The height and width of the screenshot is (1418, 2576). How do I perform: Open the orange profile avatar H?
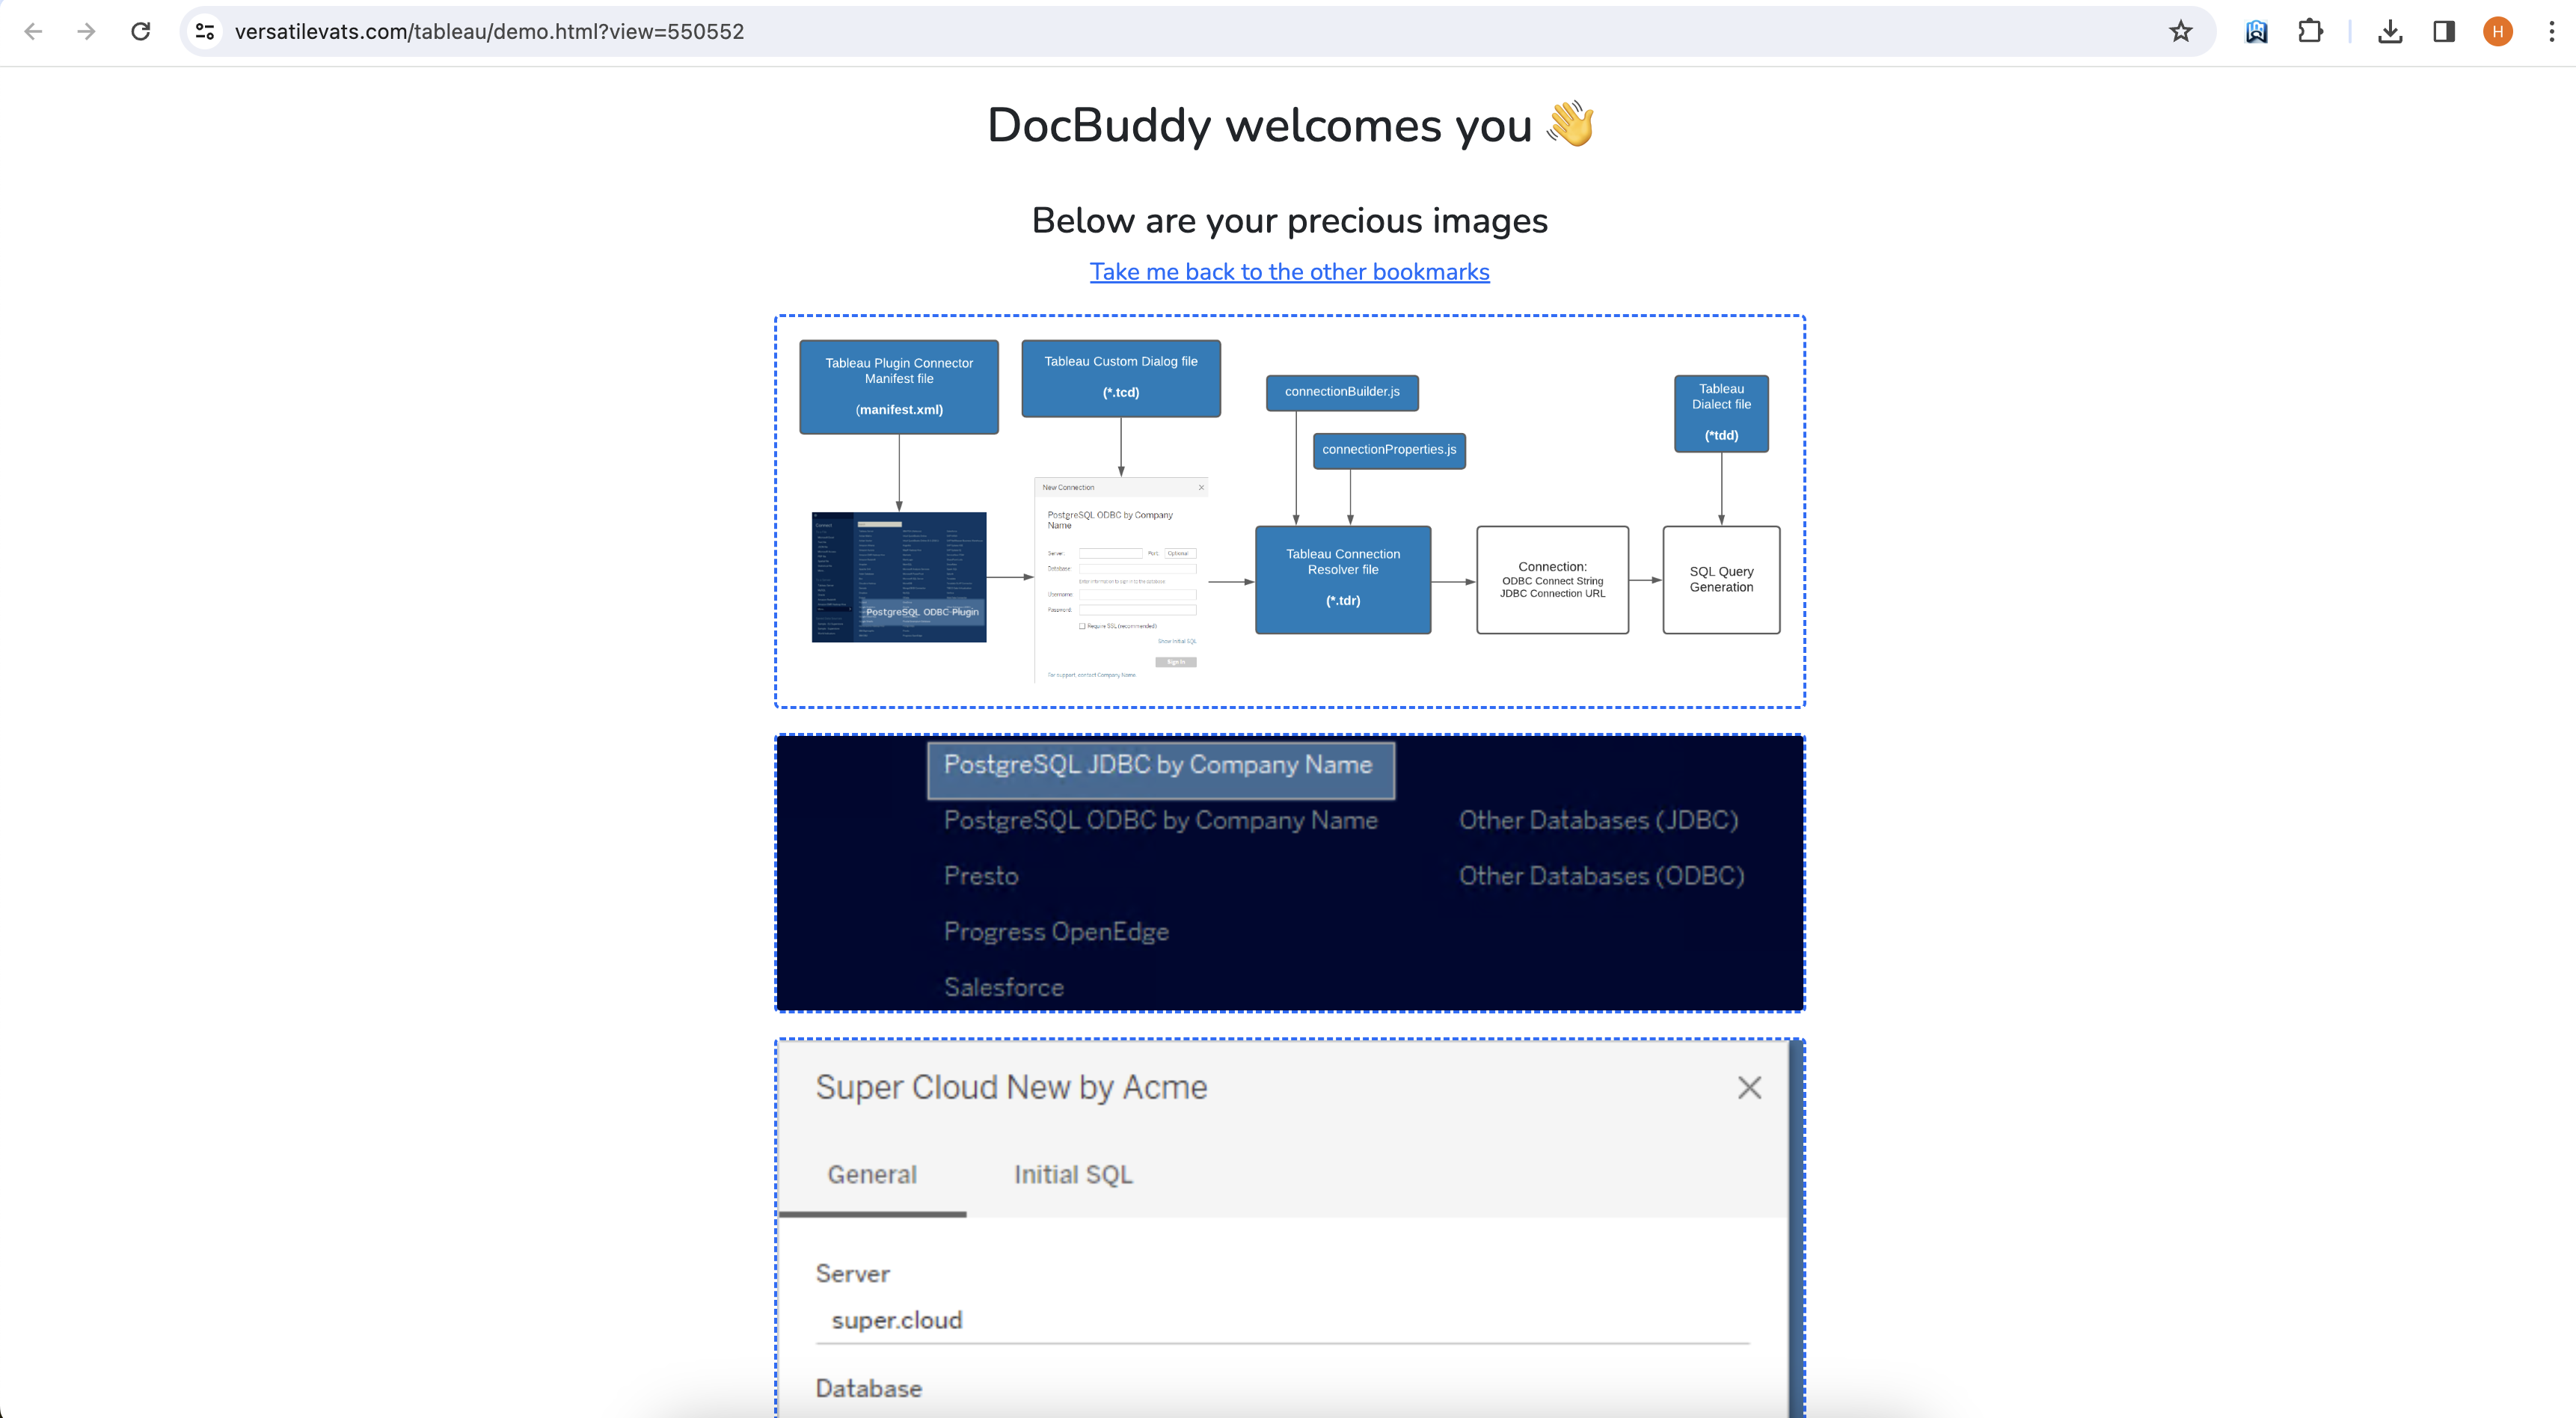(2498, 31)
